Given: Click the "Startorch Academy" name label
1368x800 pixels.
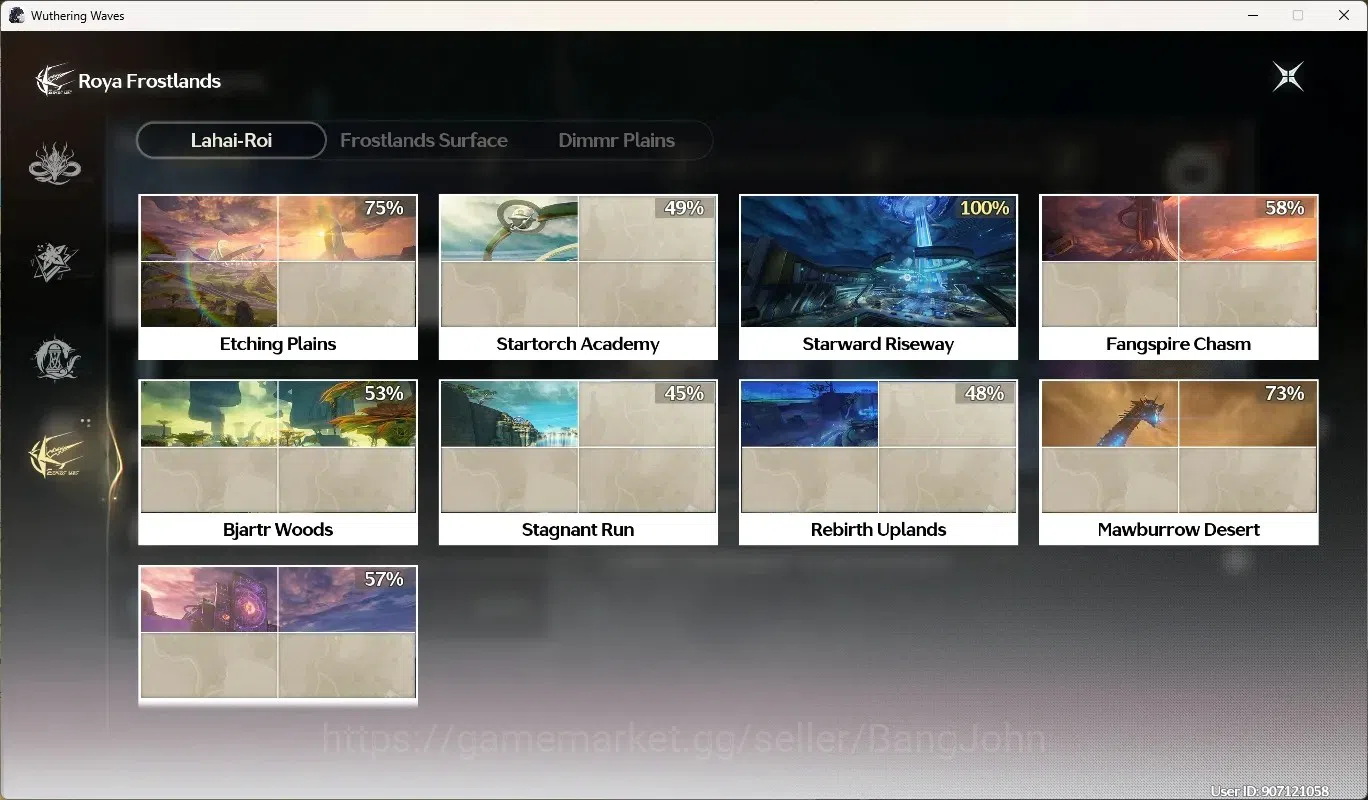Looking at the screenshot, I should tap(578, 344).
